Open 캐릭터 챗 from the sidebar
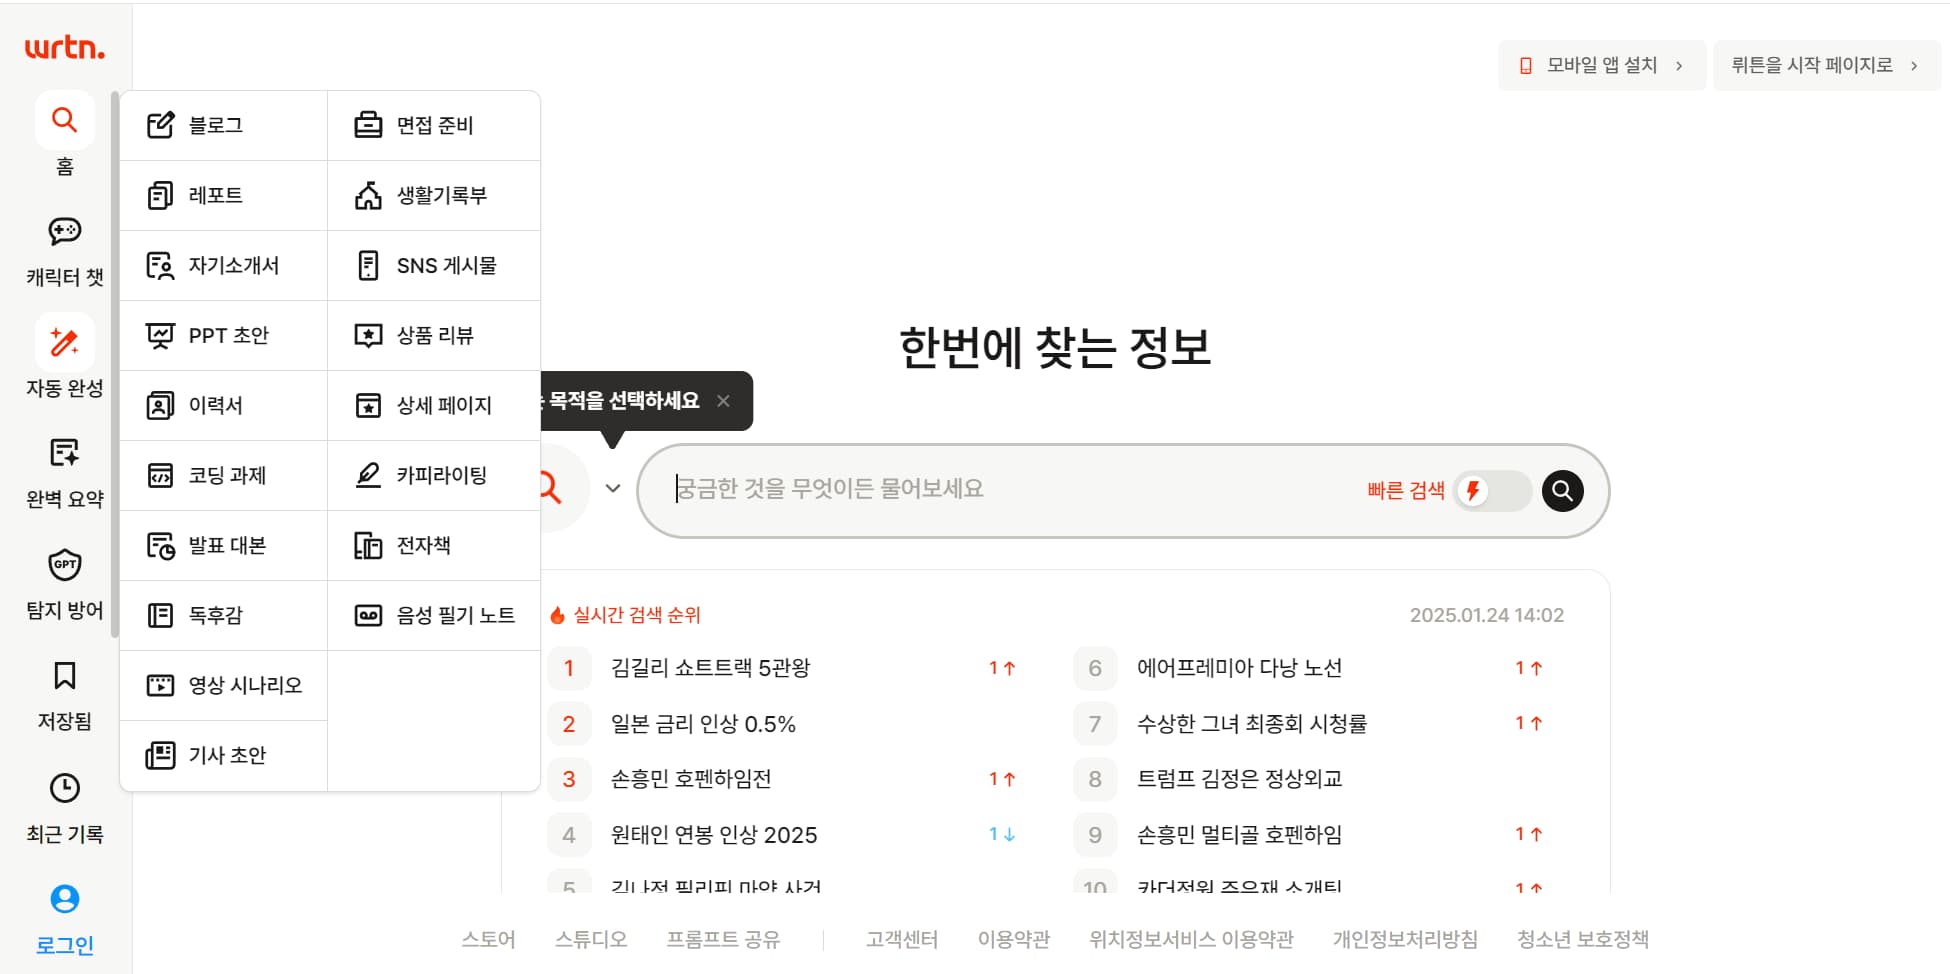The image size is (1950, 974). coord(64,232)
